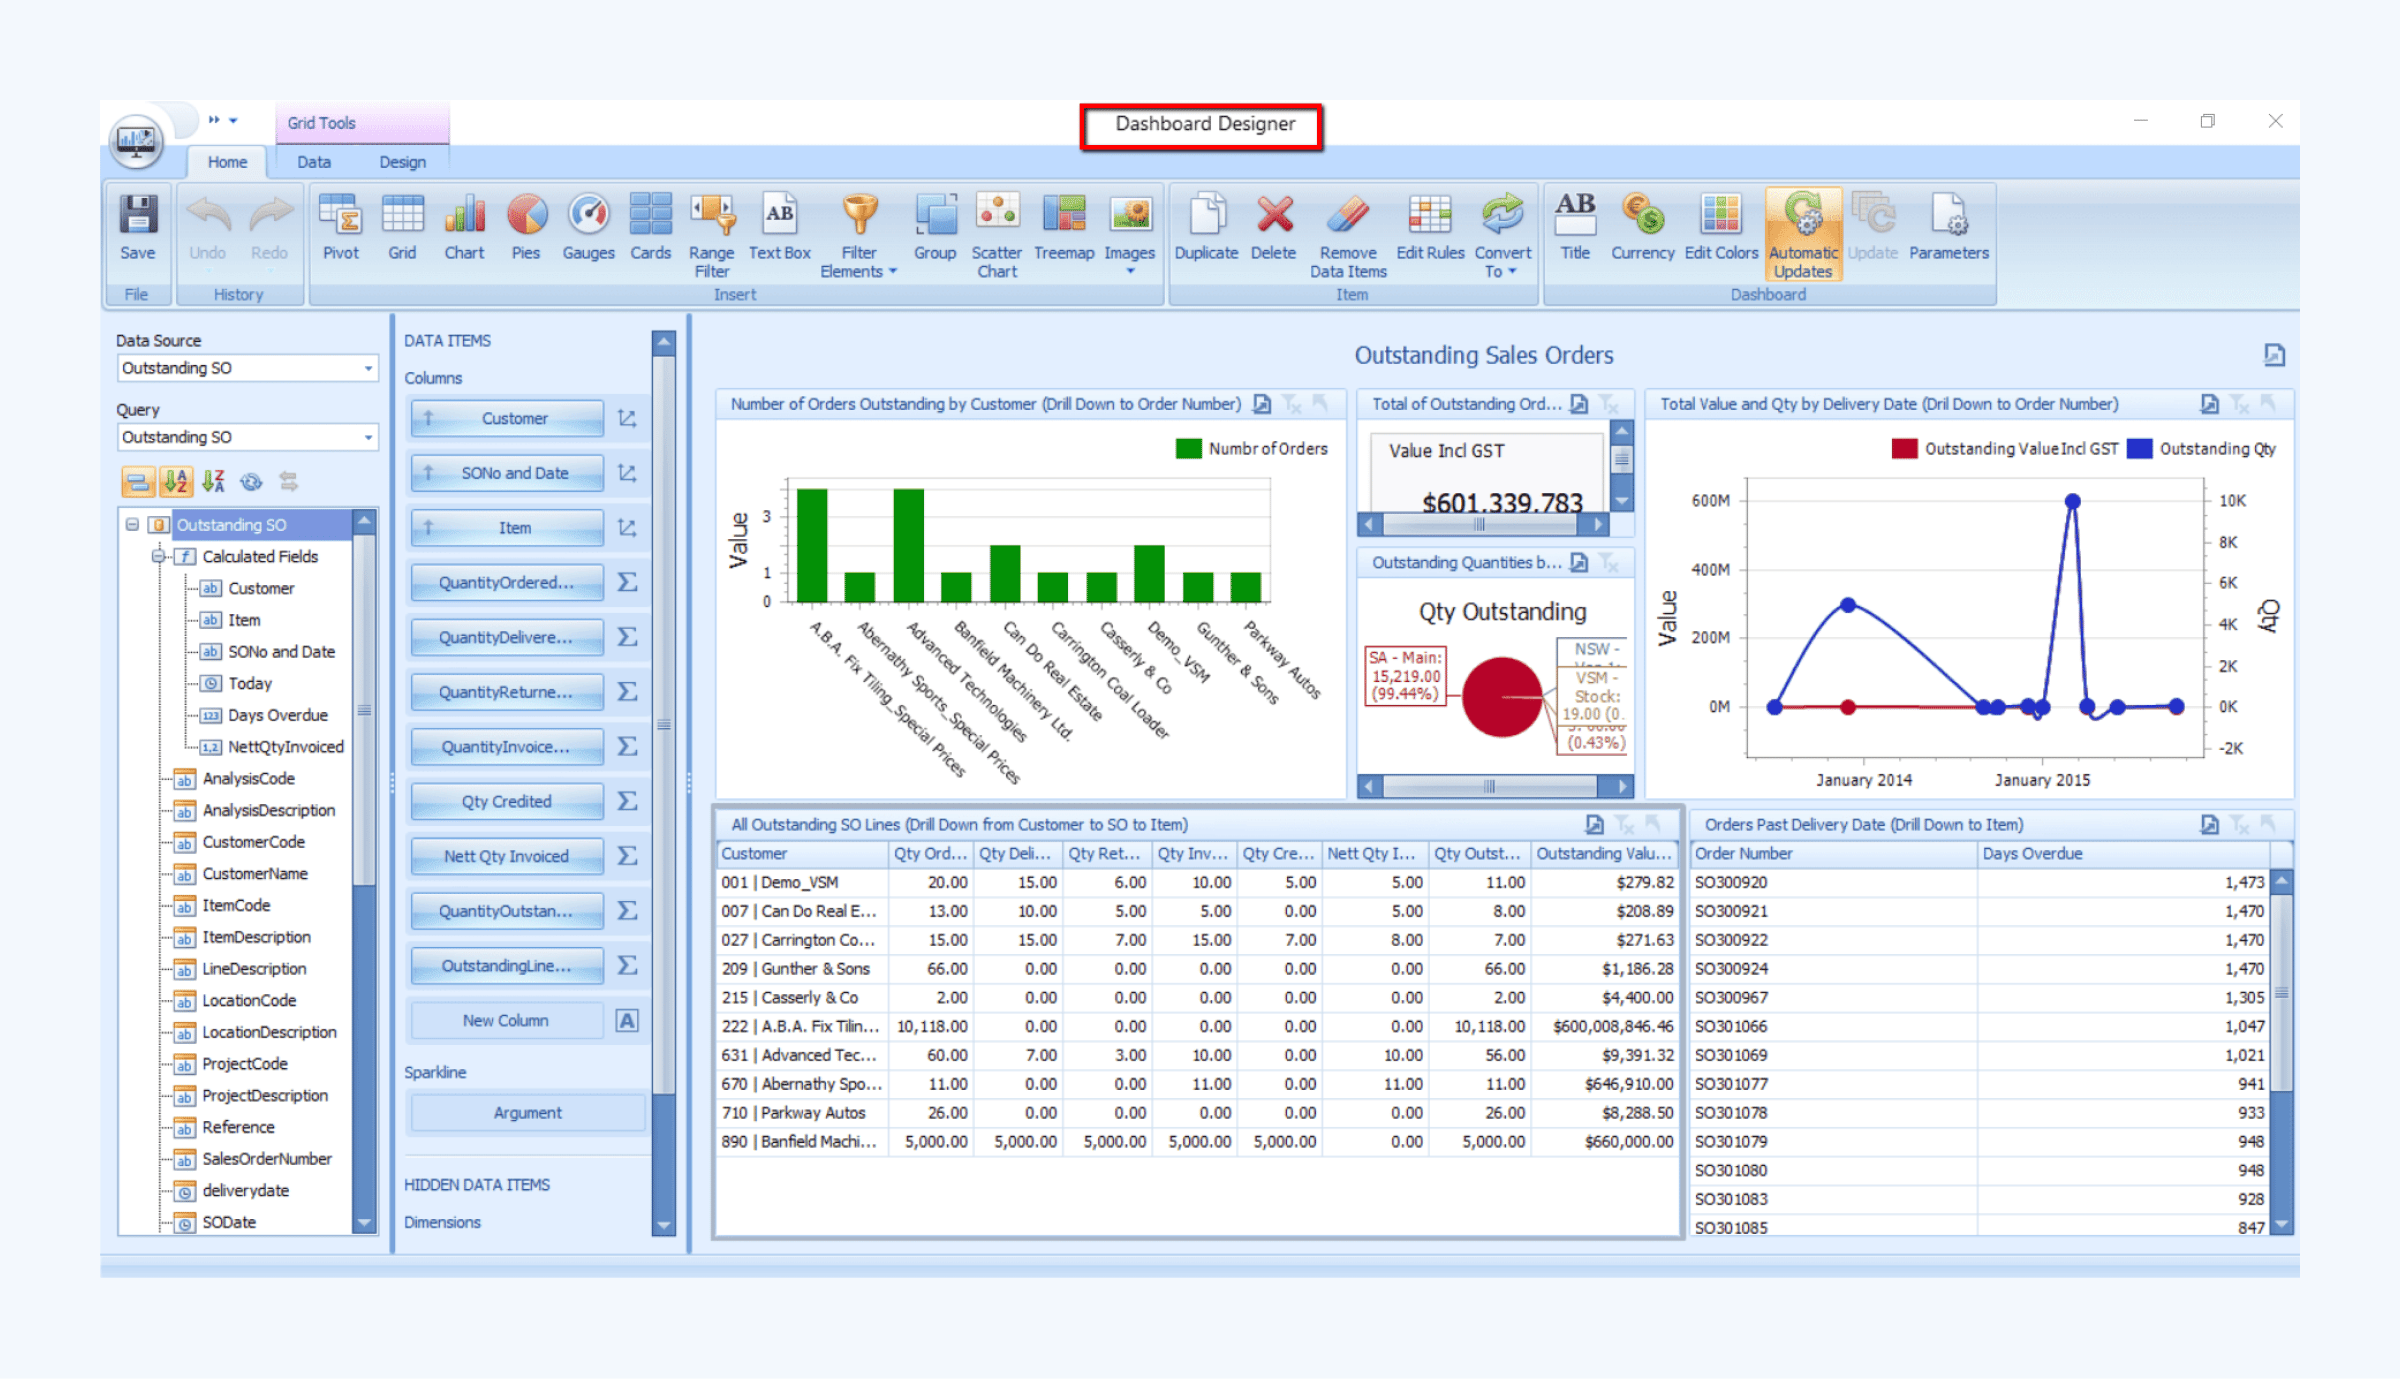
Task: Click sort A to Z field list icon
Action: click(x=176, y=482)
